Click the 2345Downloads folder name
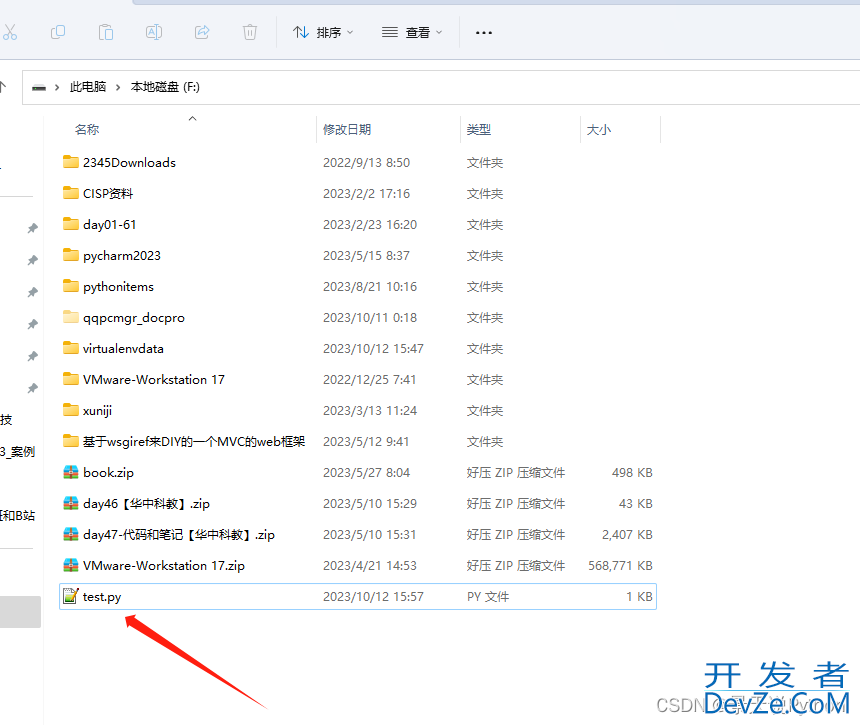This screenshot has height=725, width=860. point(129,162)
